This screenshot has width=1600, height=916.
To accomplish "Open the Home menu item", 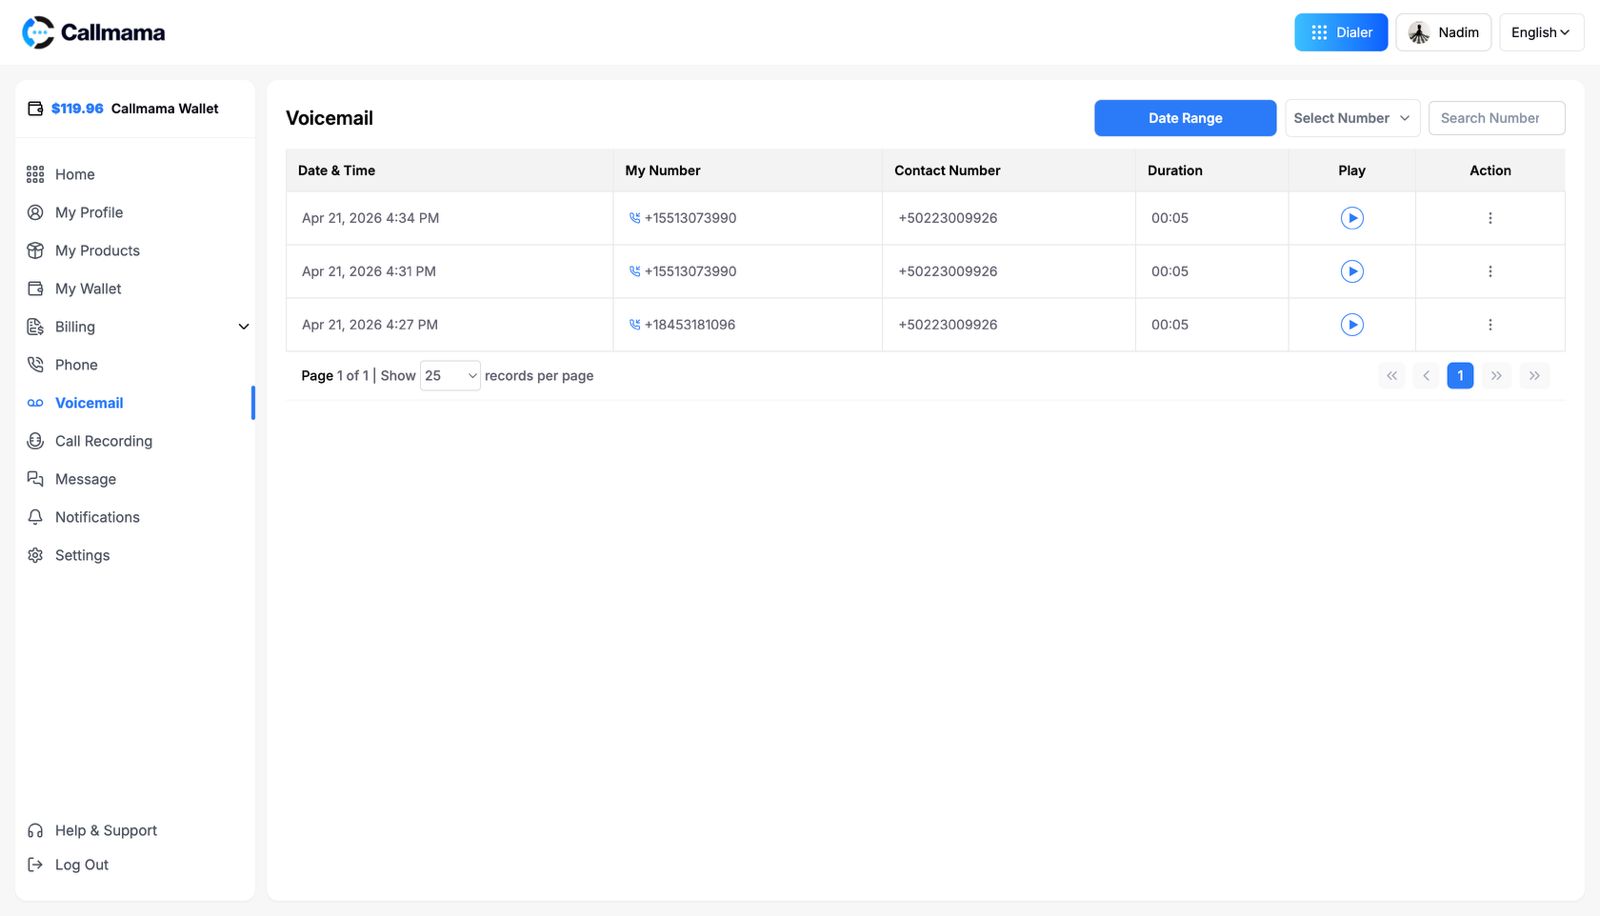I will pos(75,174).
